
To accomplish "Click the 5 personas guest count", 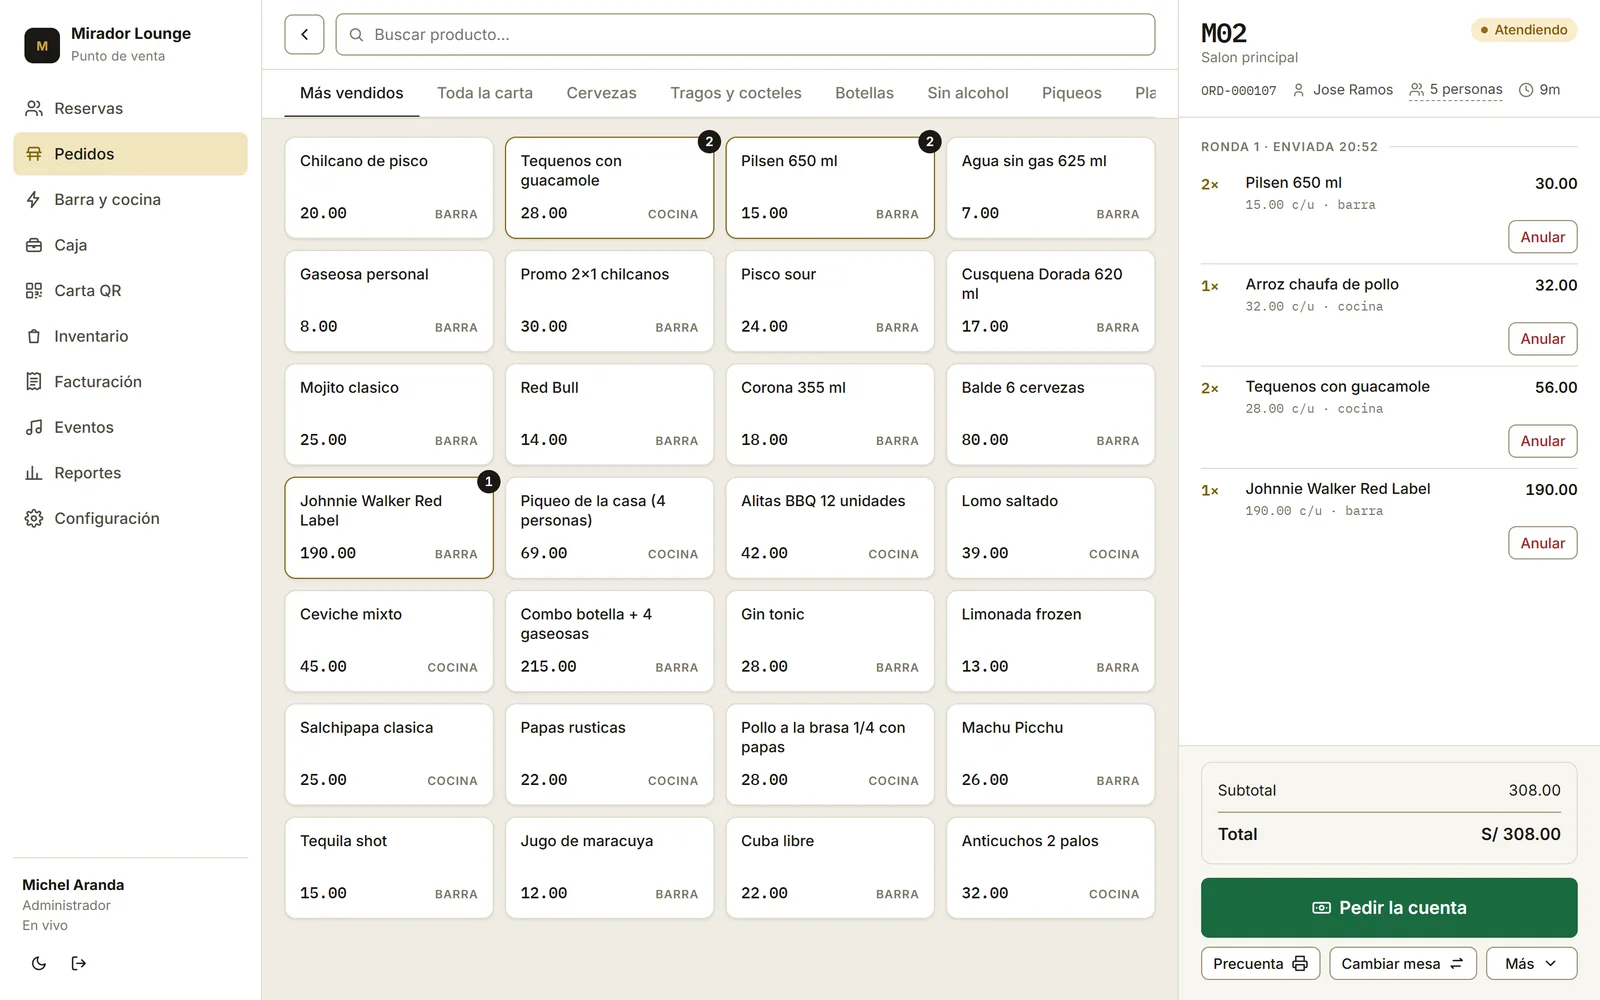I will click(x=1456, y=90).
